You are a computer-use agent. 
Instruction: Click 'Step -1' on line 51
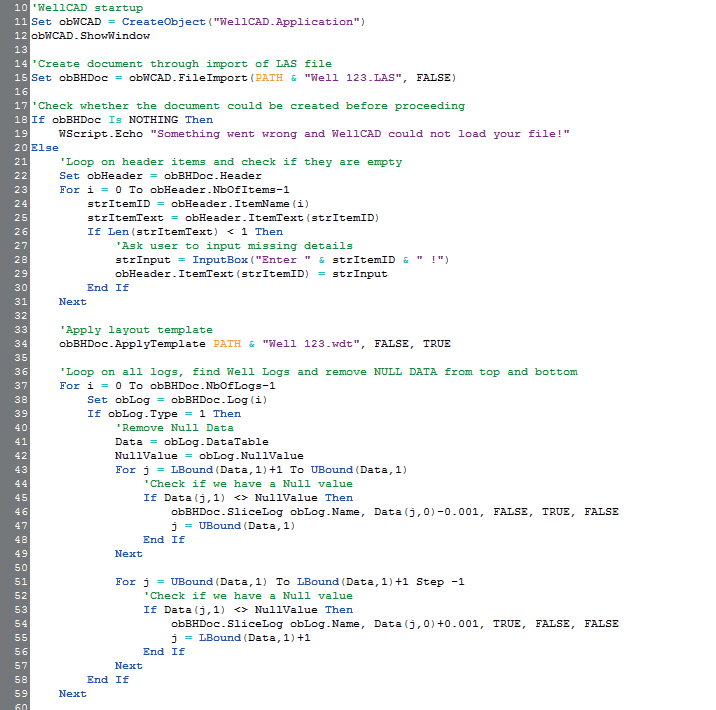(x=440, y=582)
